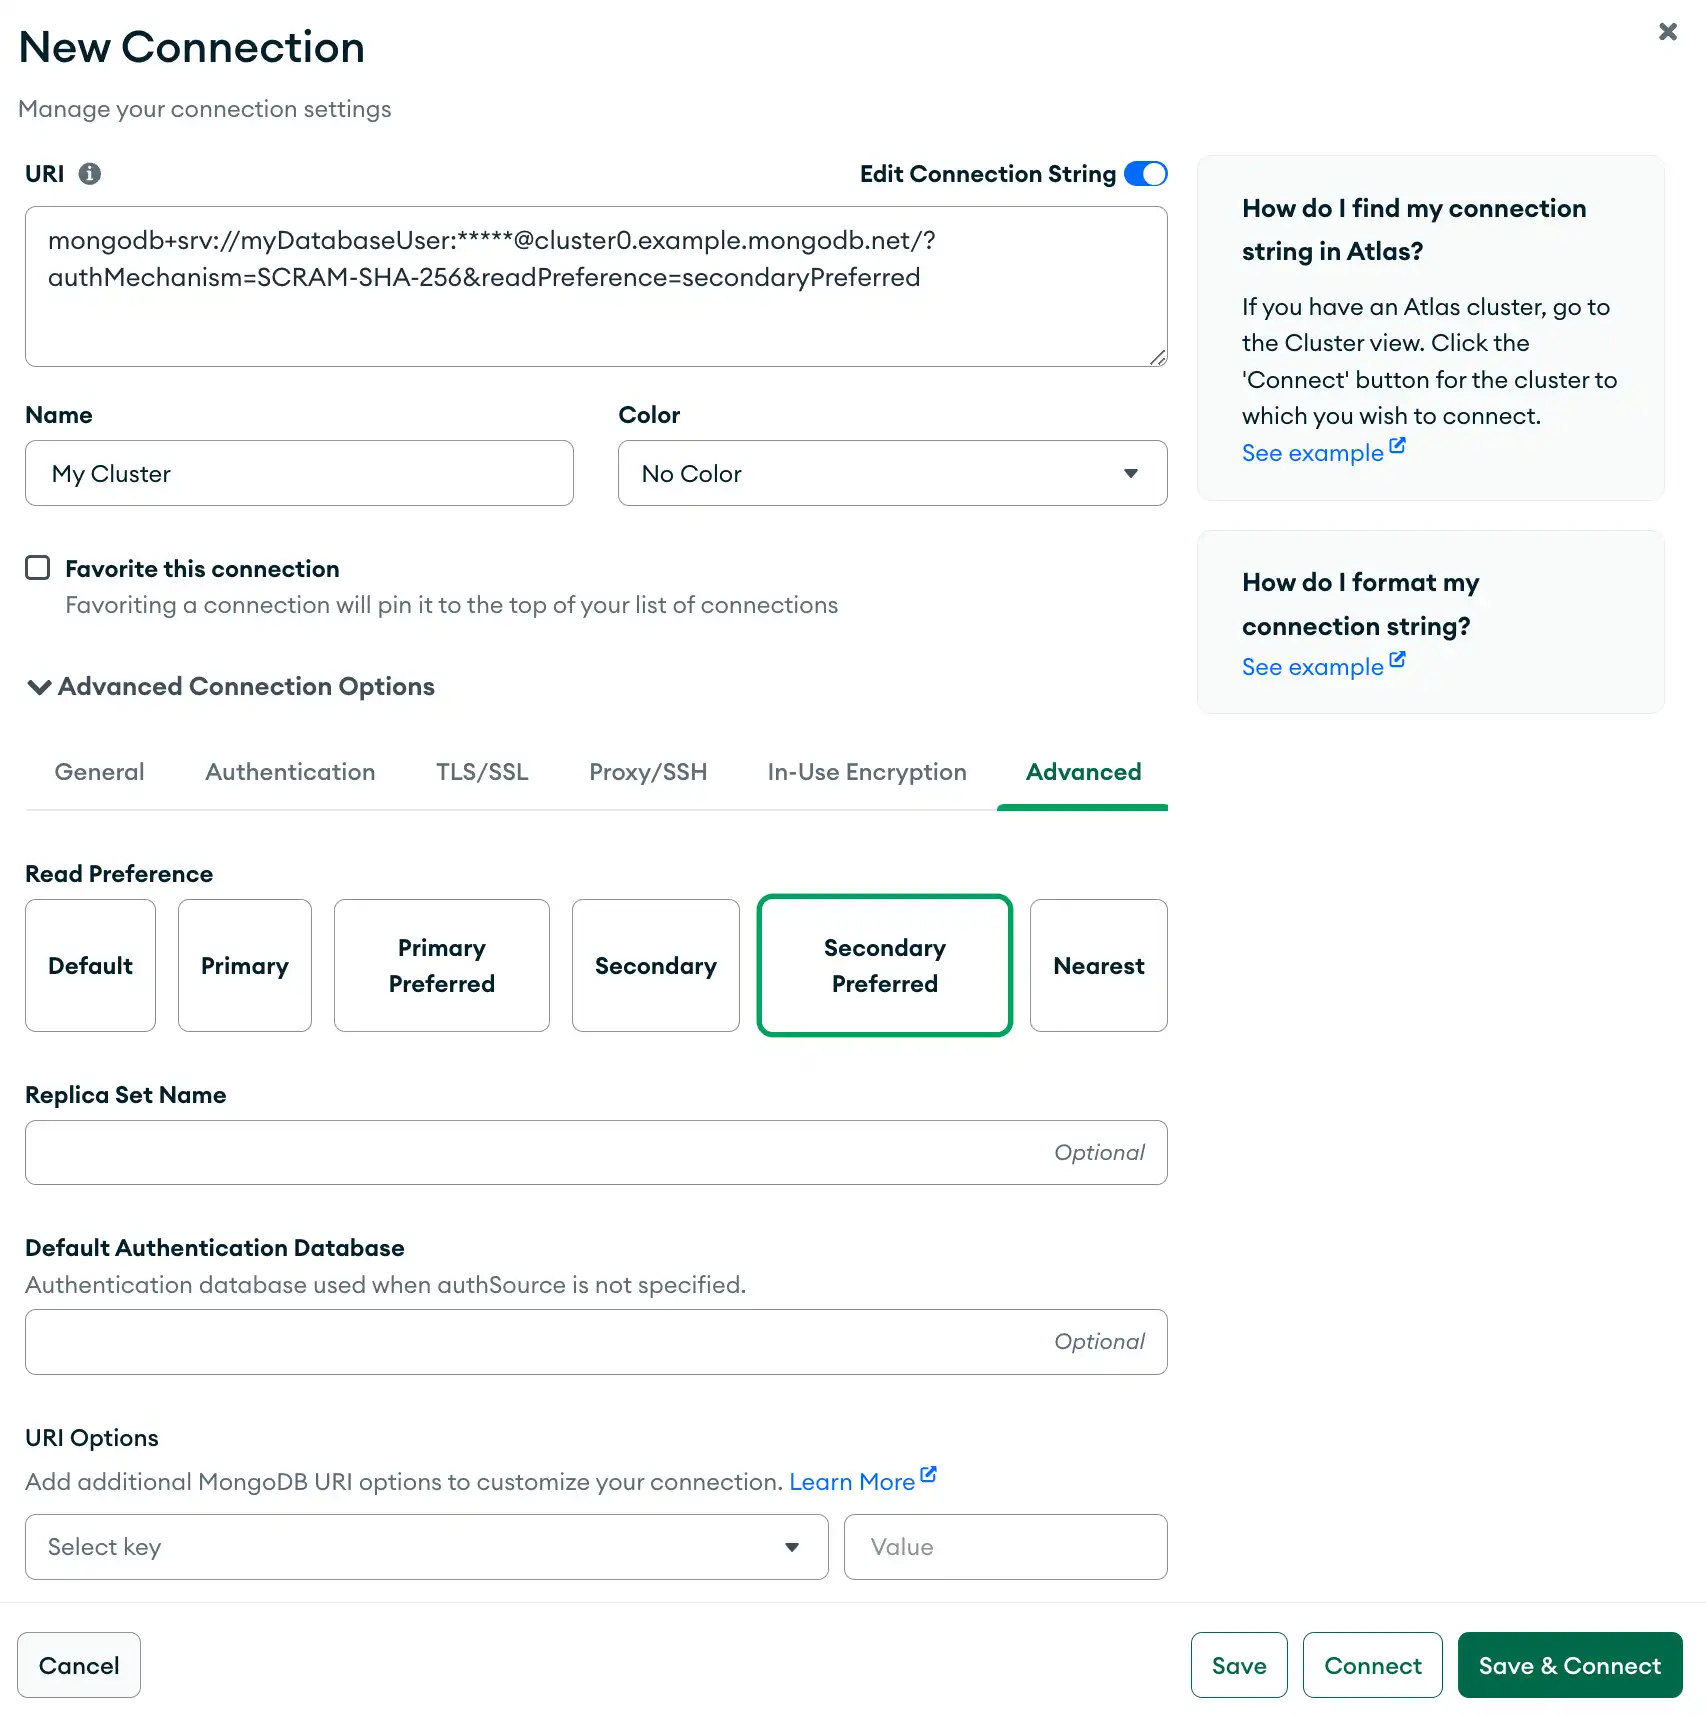Viewport: 1706px width, 1716px height.
Task: Switch to the Authentication tab
Action: pos(290,771)
